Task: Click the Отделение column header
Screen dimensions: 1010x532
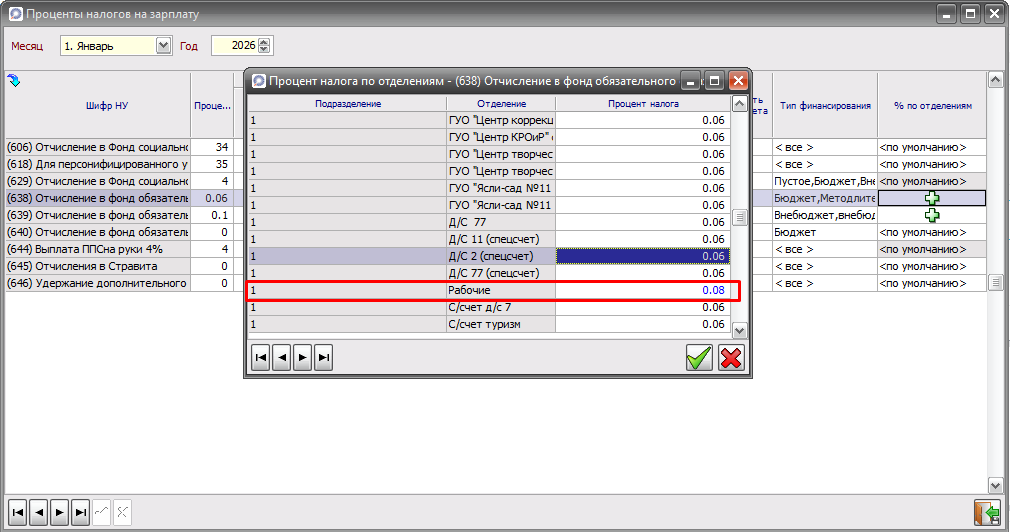Action: (501, 104)
